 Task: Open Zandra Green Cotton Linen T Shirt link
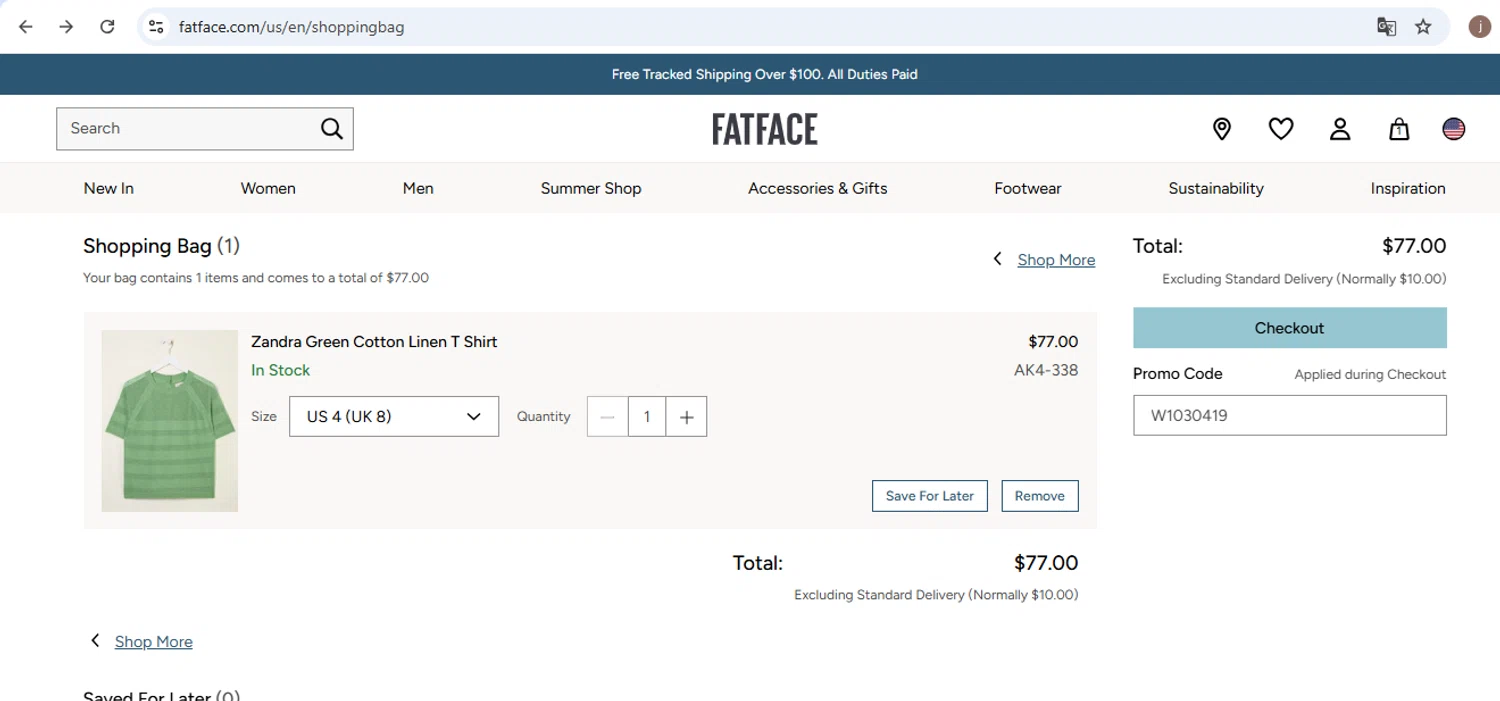[x=374, y=342]
